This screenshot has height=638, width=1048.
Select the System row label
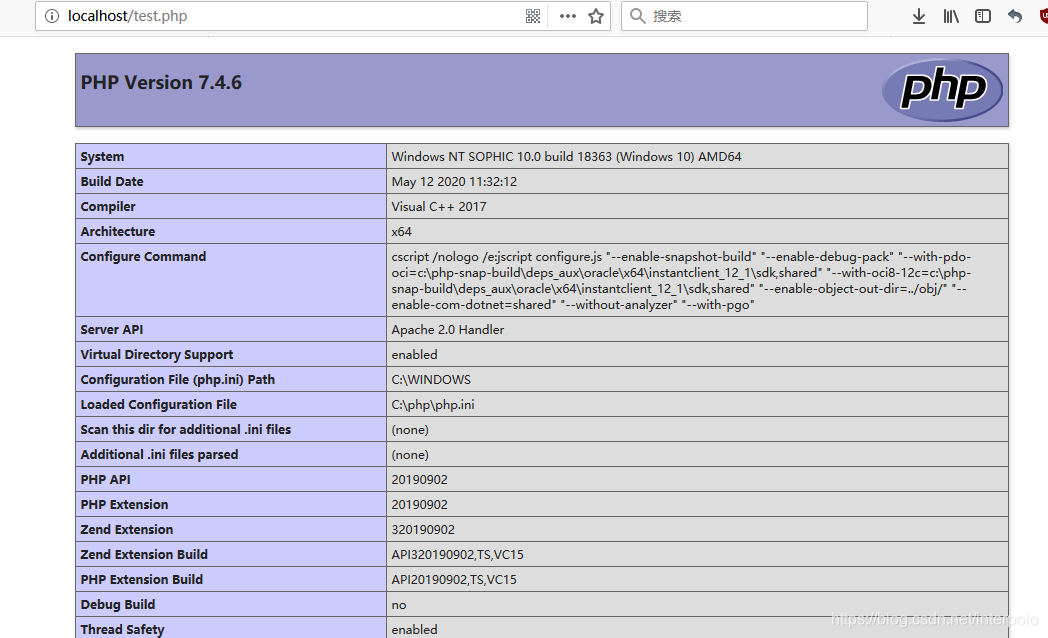click(102, 156)
